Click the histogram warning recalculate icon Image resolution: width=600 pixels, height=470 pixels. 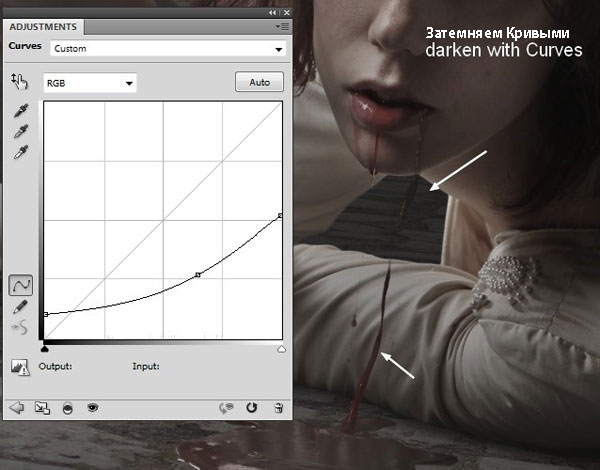point(20,367)
